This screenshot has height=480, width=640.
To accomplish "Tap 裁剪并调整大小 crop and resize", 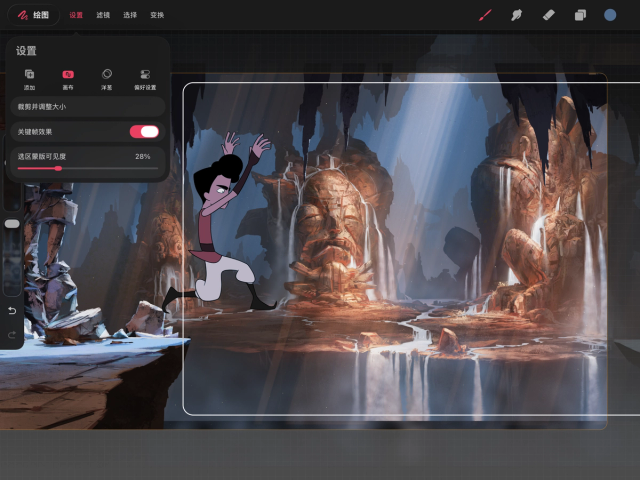I will point(87,107).
